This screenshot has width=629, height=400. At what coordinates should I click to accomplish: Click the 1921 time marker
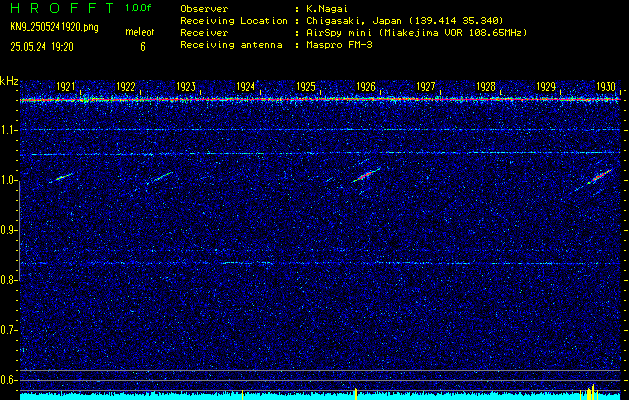tap(65, 87)
